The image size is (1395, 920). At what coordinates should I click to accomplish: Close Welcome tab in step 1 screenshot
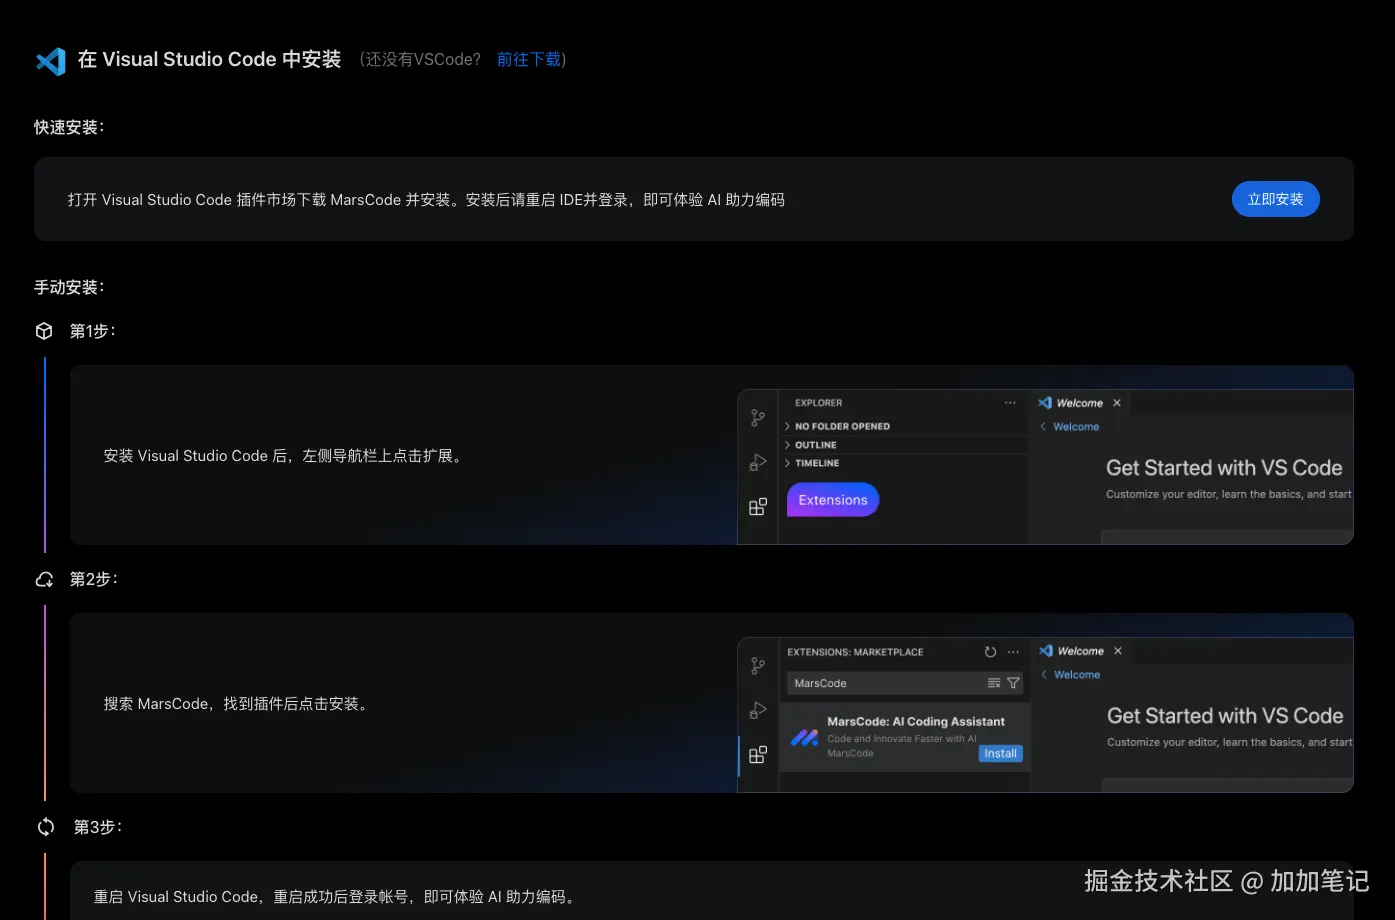click(1117, 403)
